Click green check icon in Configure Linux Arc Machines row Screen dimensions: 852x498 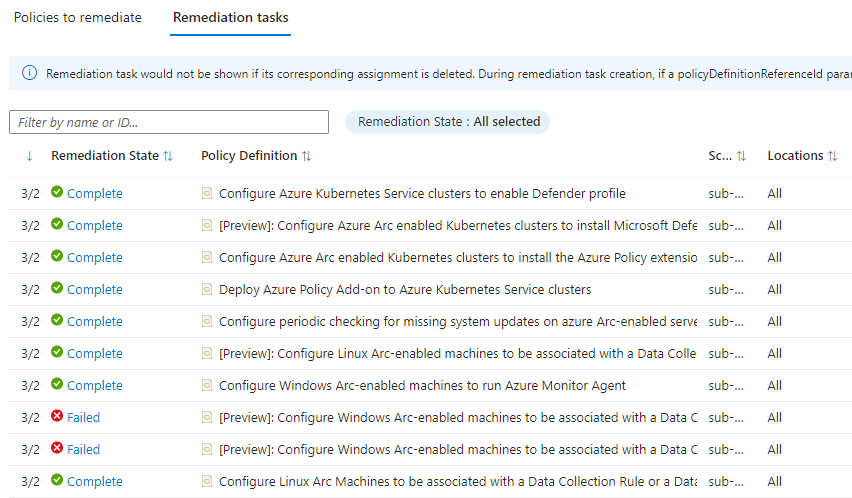[57, 480]
